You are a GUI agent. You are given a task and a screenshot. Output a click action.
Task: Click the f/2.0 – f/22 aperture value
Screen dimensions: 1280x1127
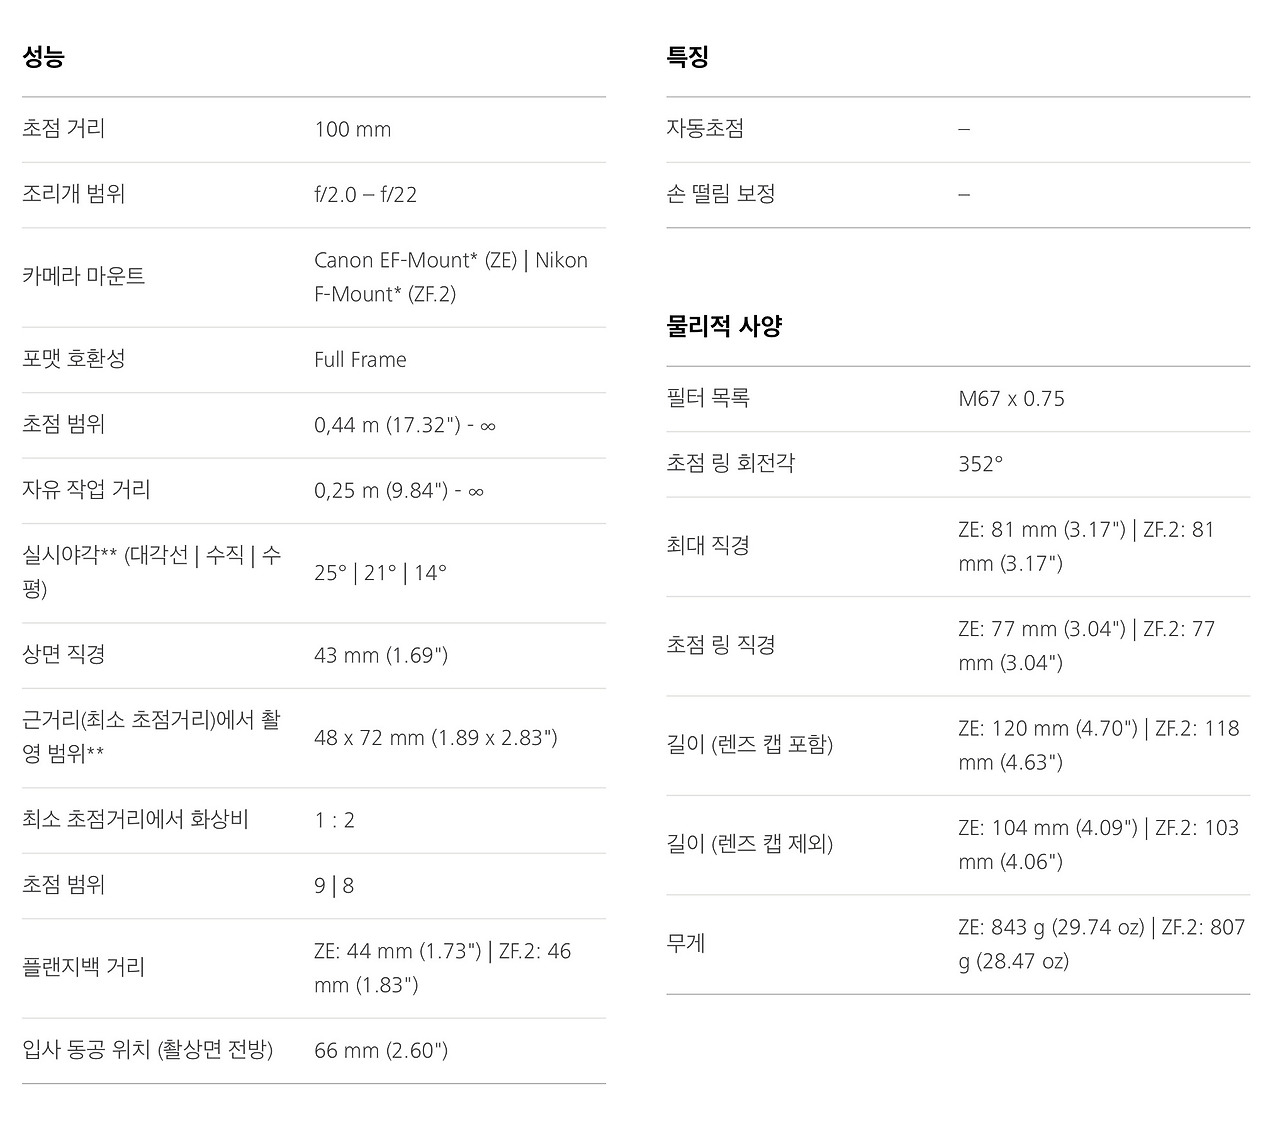365,194
